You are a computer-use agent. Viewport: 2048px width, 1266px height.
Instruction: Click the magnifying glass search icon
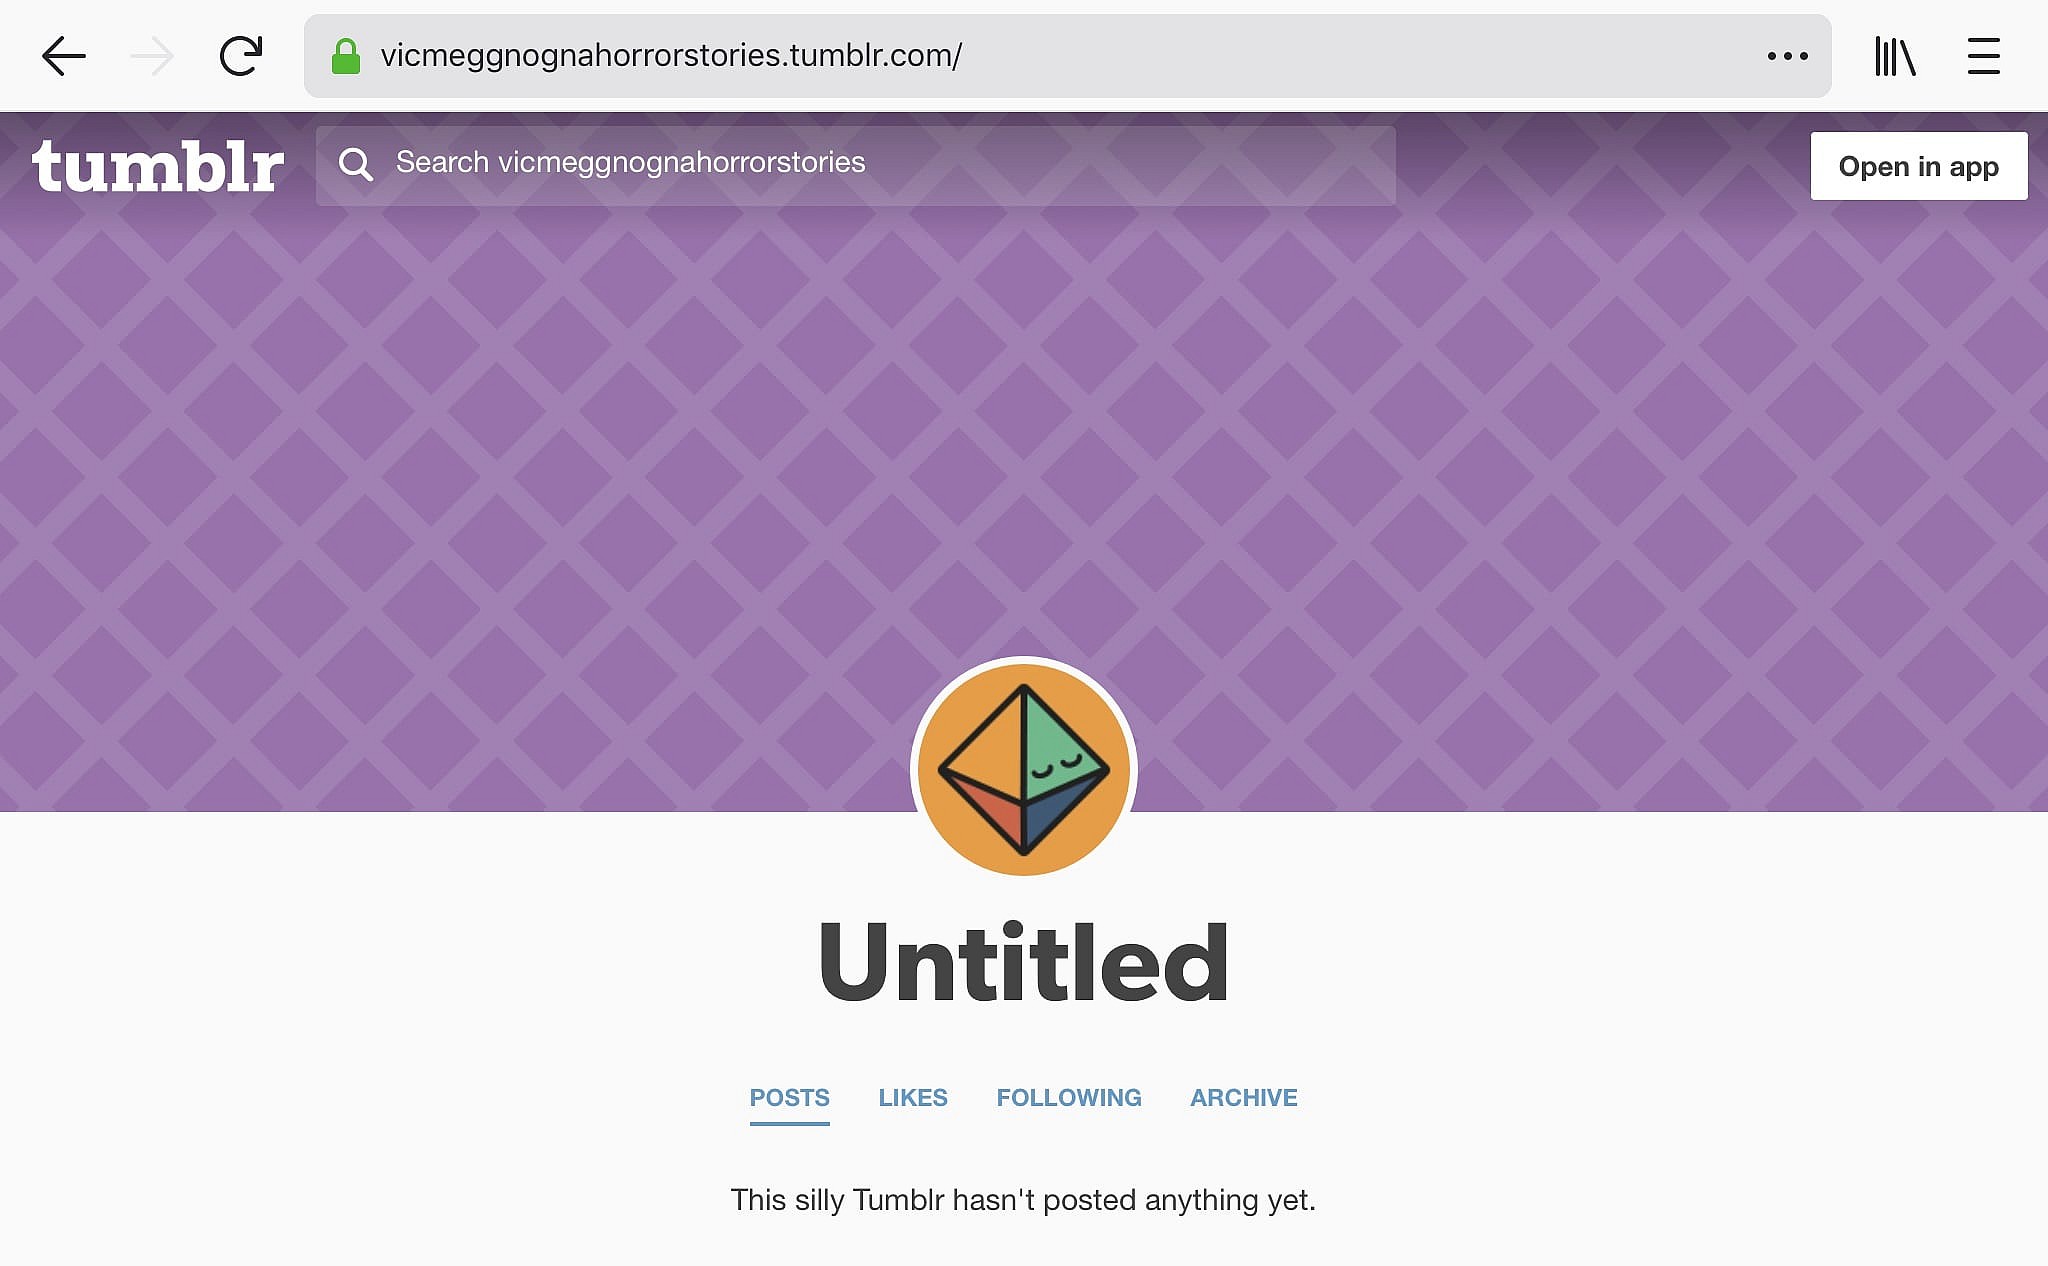(x=355, y=164)
